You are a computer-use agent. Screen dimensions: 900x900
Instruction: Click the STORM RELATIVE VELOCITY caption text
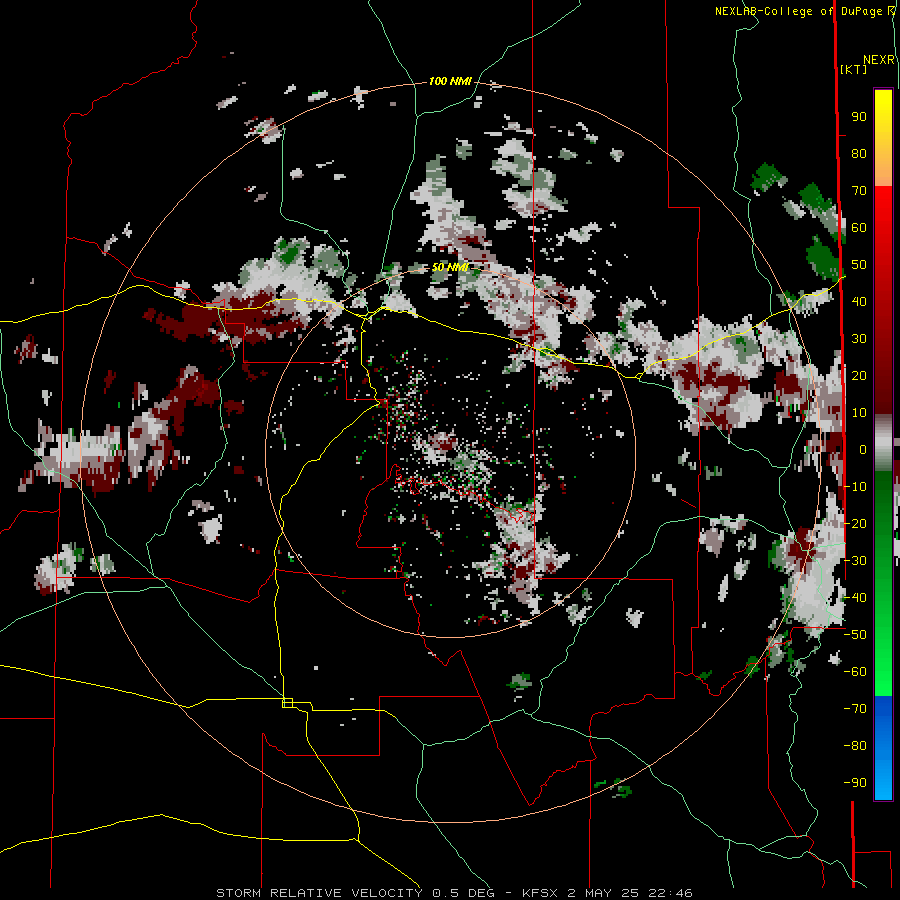click(319, 893)
